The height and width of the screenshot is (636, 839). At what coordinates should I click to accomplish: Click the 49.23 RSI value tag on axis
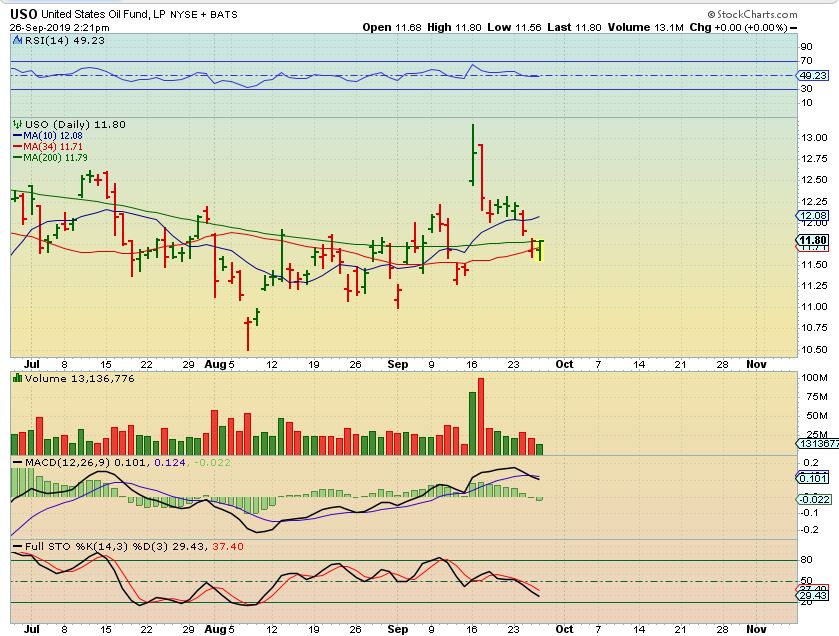[813, 75]
